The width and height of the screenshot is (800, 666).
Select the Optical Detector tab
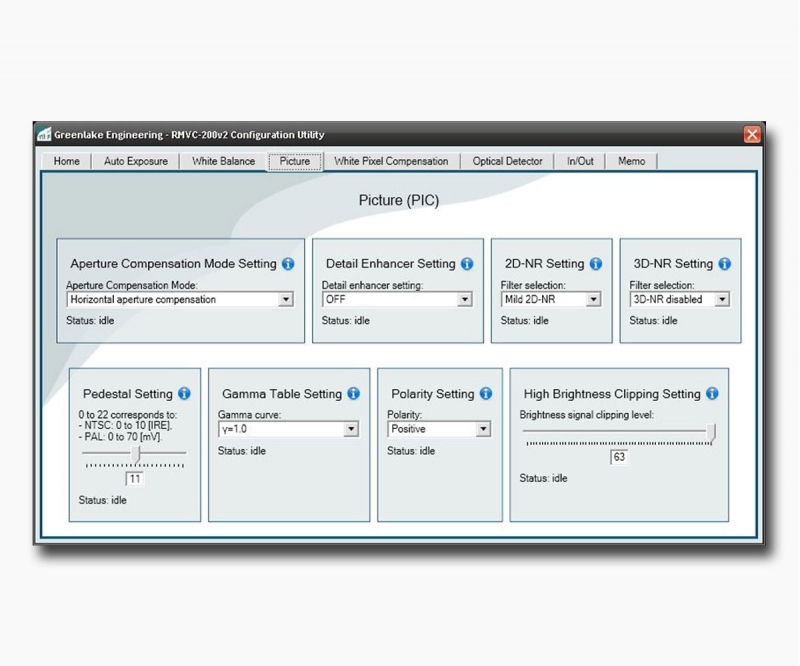tap(507, 161)
